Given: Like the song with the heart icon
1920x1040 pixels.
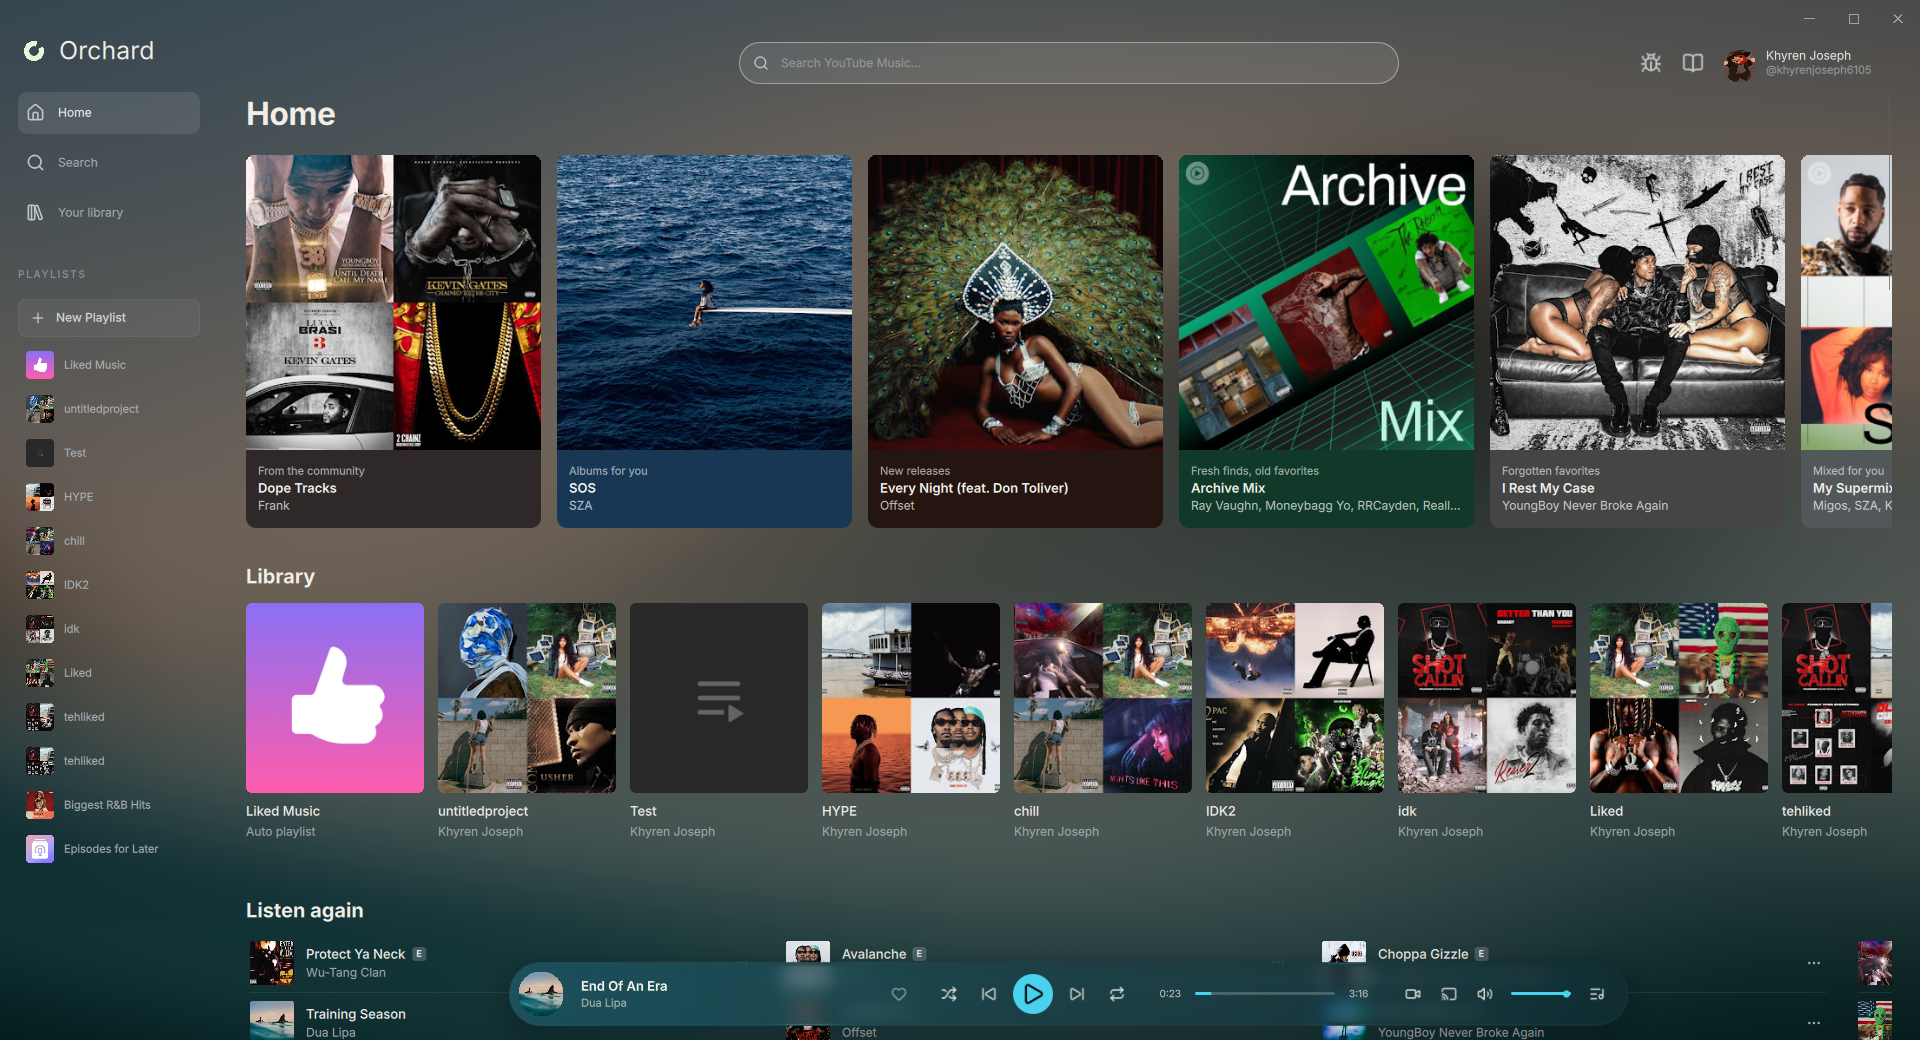Looking at the screenshot, I should tap(899, 994).
